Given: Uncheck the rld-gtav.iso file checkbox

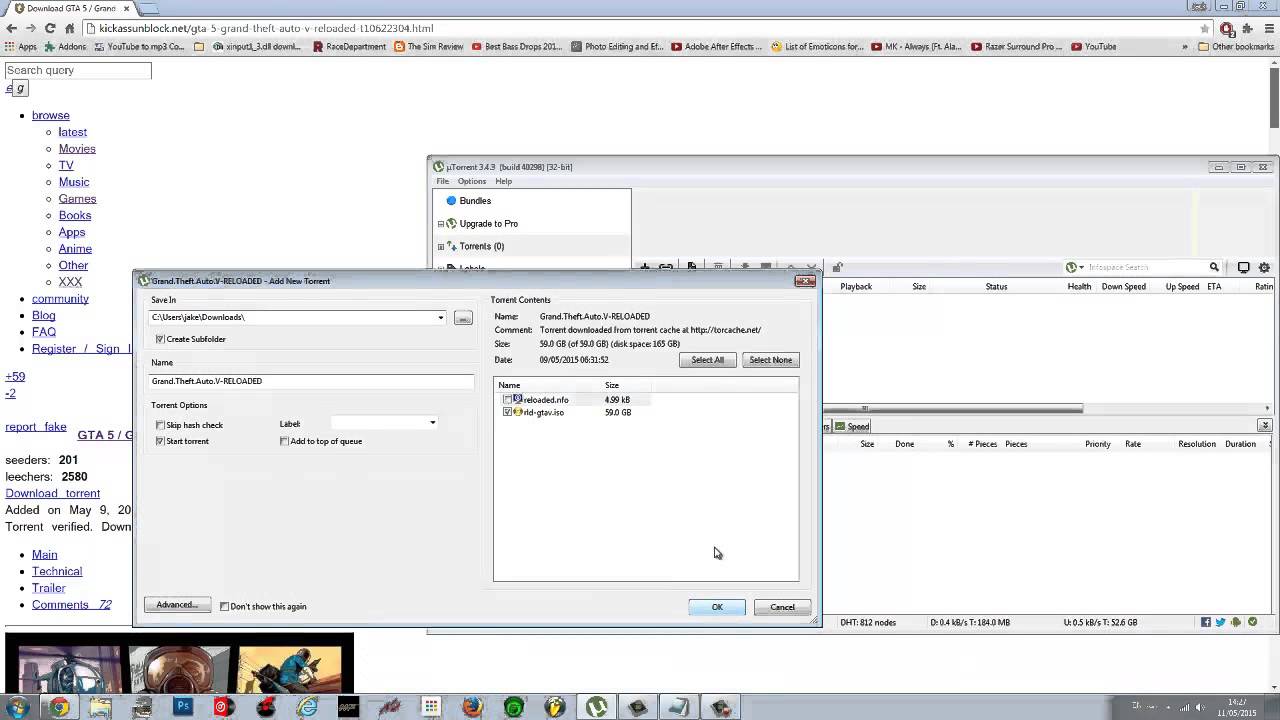Looking at the screenshot, I should 507,412.
